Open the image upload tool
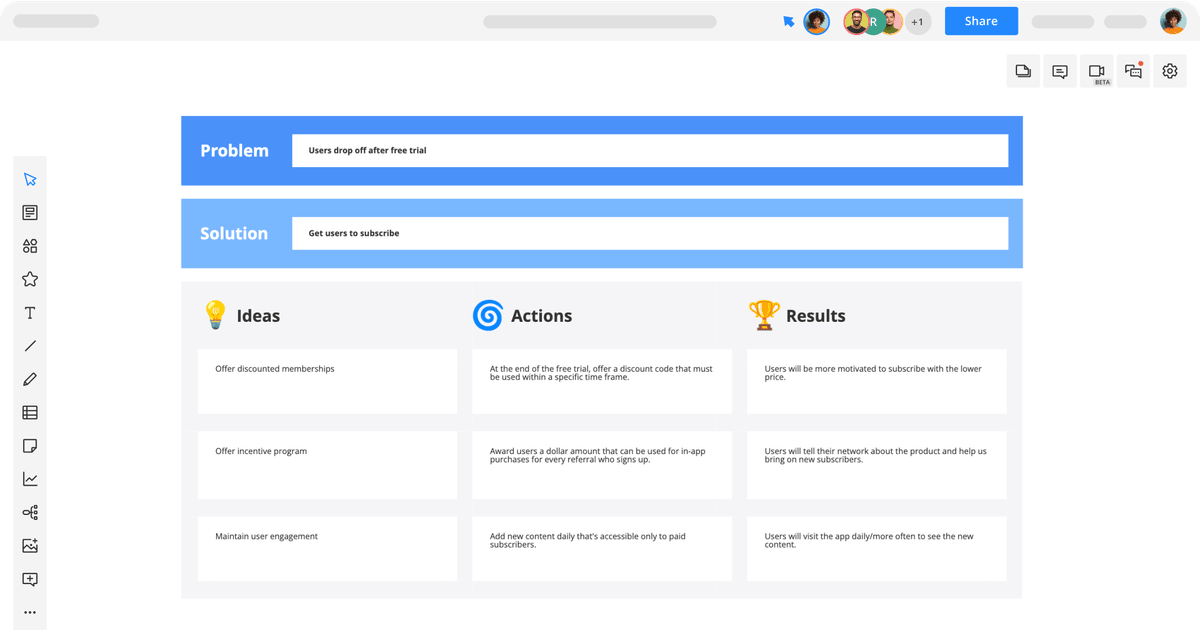Image resolution: width=1200 pixels, height=630 pixels. (x=30, y=545)
